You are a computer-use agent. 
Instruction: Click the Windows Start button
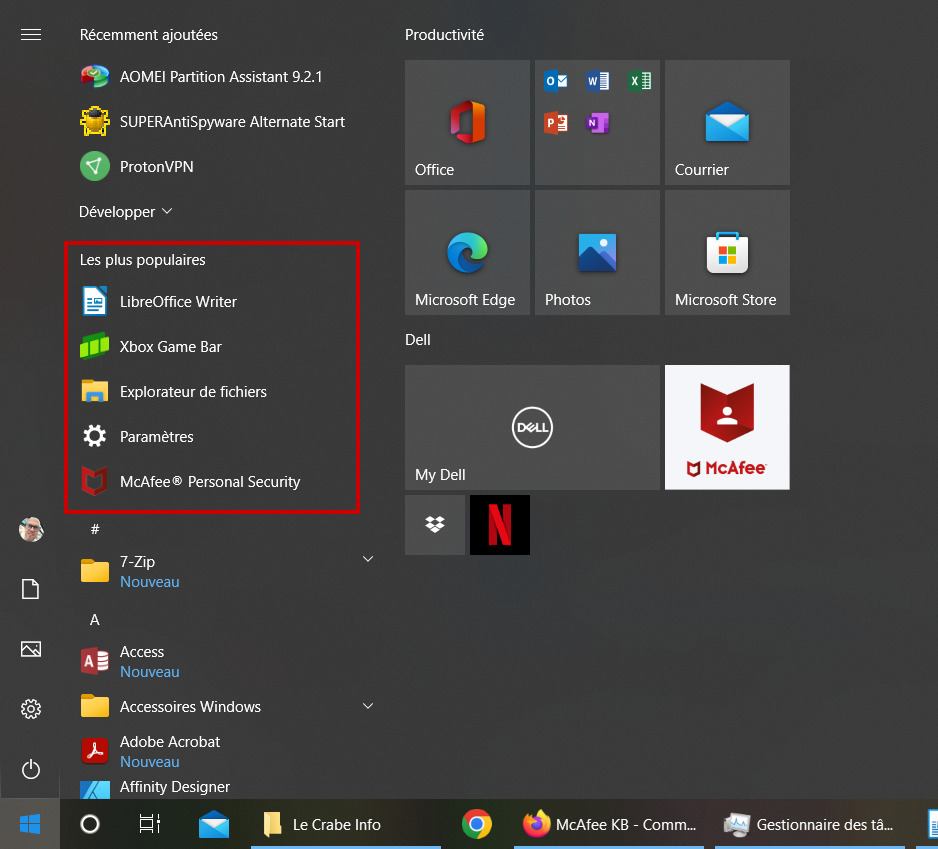[x=30, y=824]
